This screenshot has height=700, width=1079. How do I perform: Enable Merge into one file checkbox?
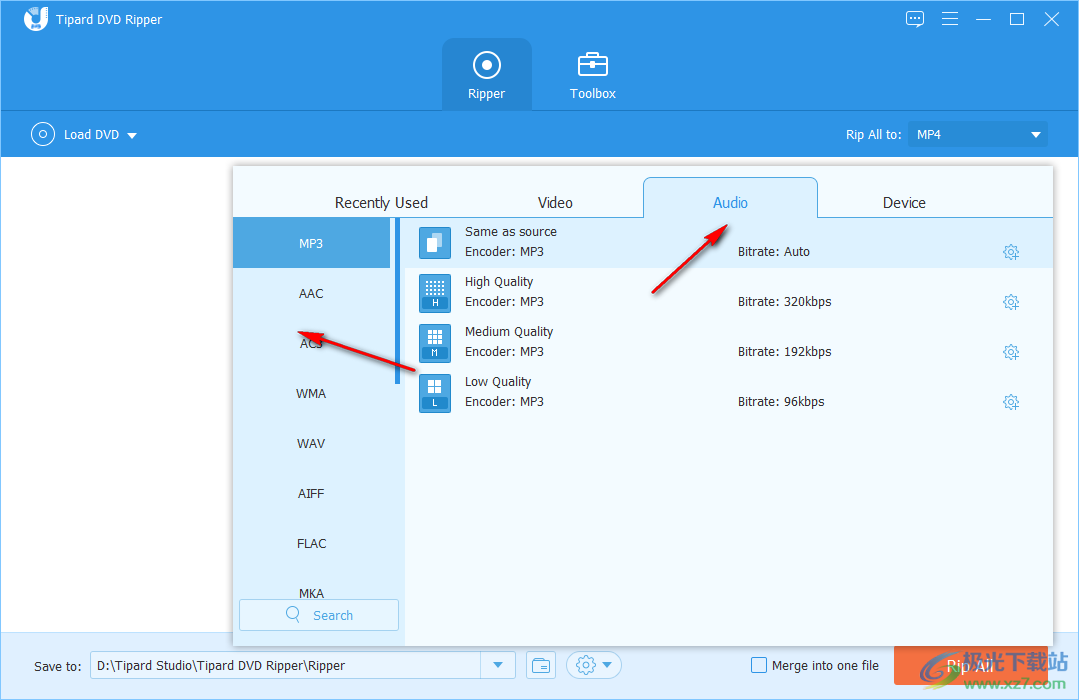759,665
